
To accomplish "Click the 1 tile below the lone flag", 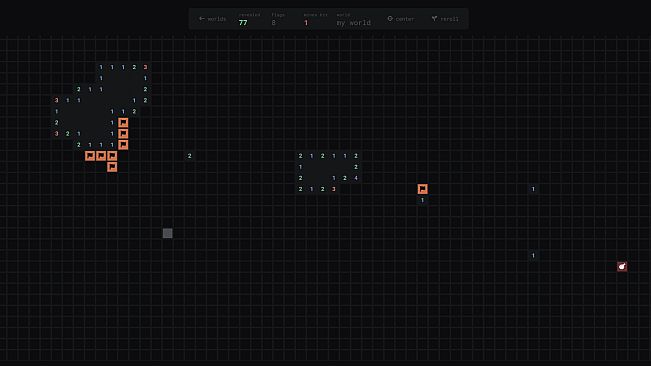I will (x=422, y=200).
